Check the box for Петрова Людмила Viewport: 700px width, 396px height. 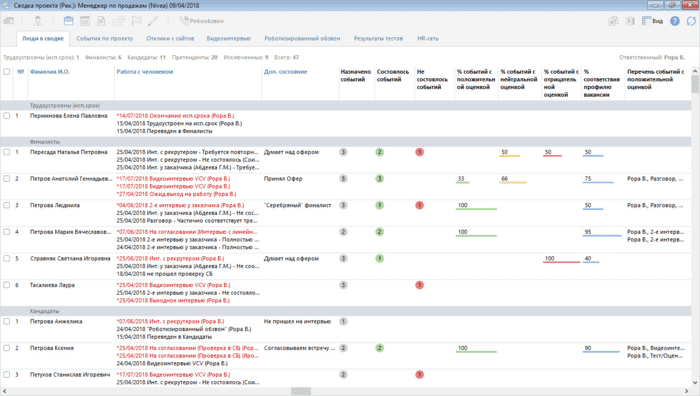point(7,205)
